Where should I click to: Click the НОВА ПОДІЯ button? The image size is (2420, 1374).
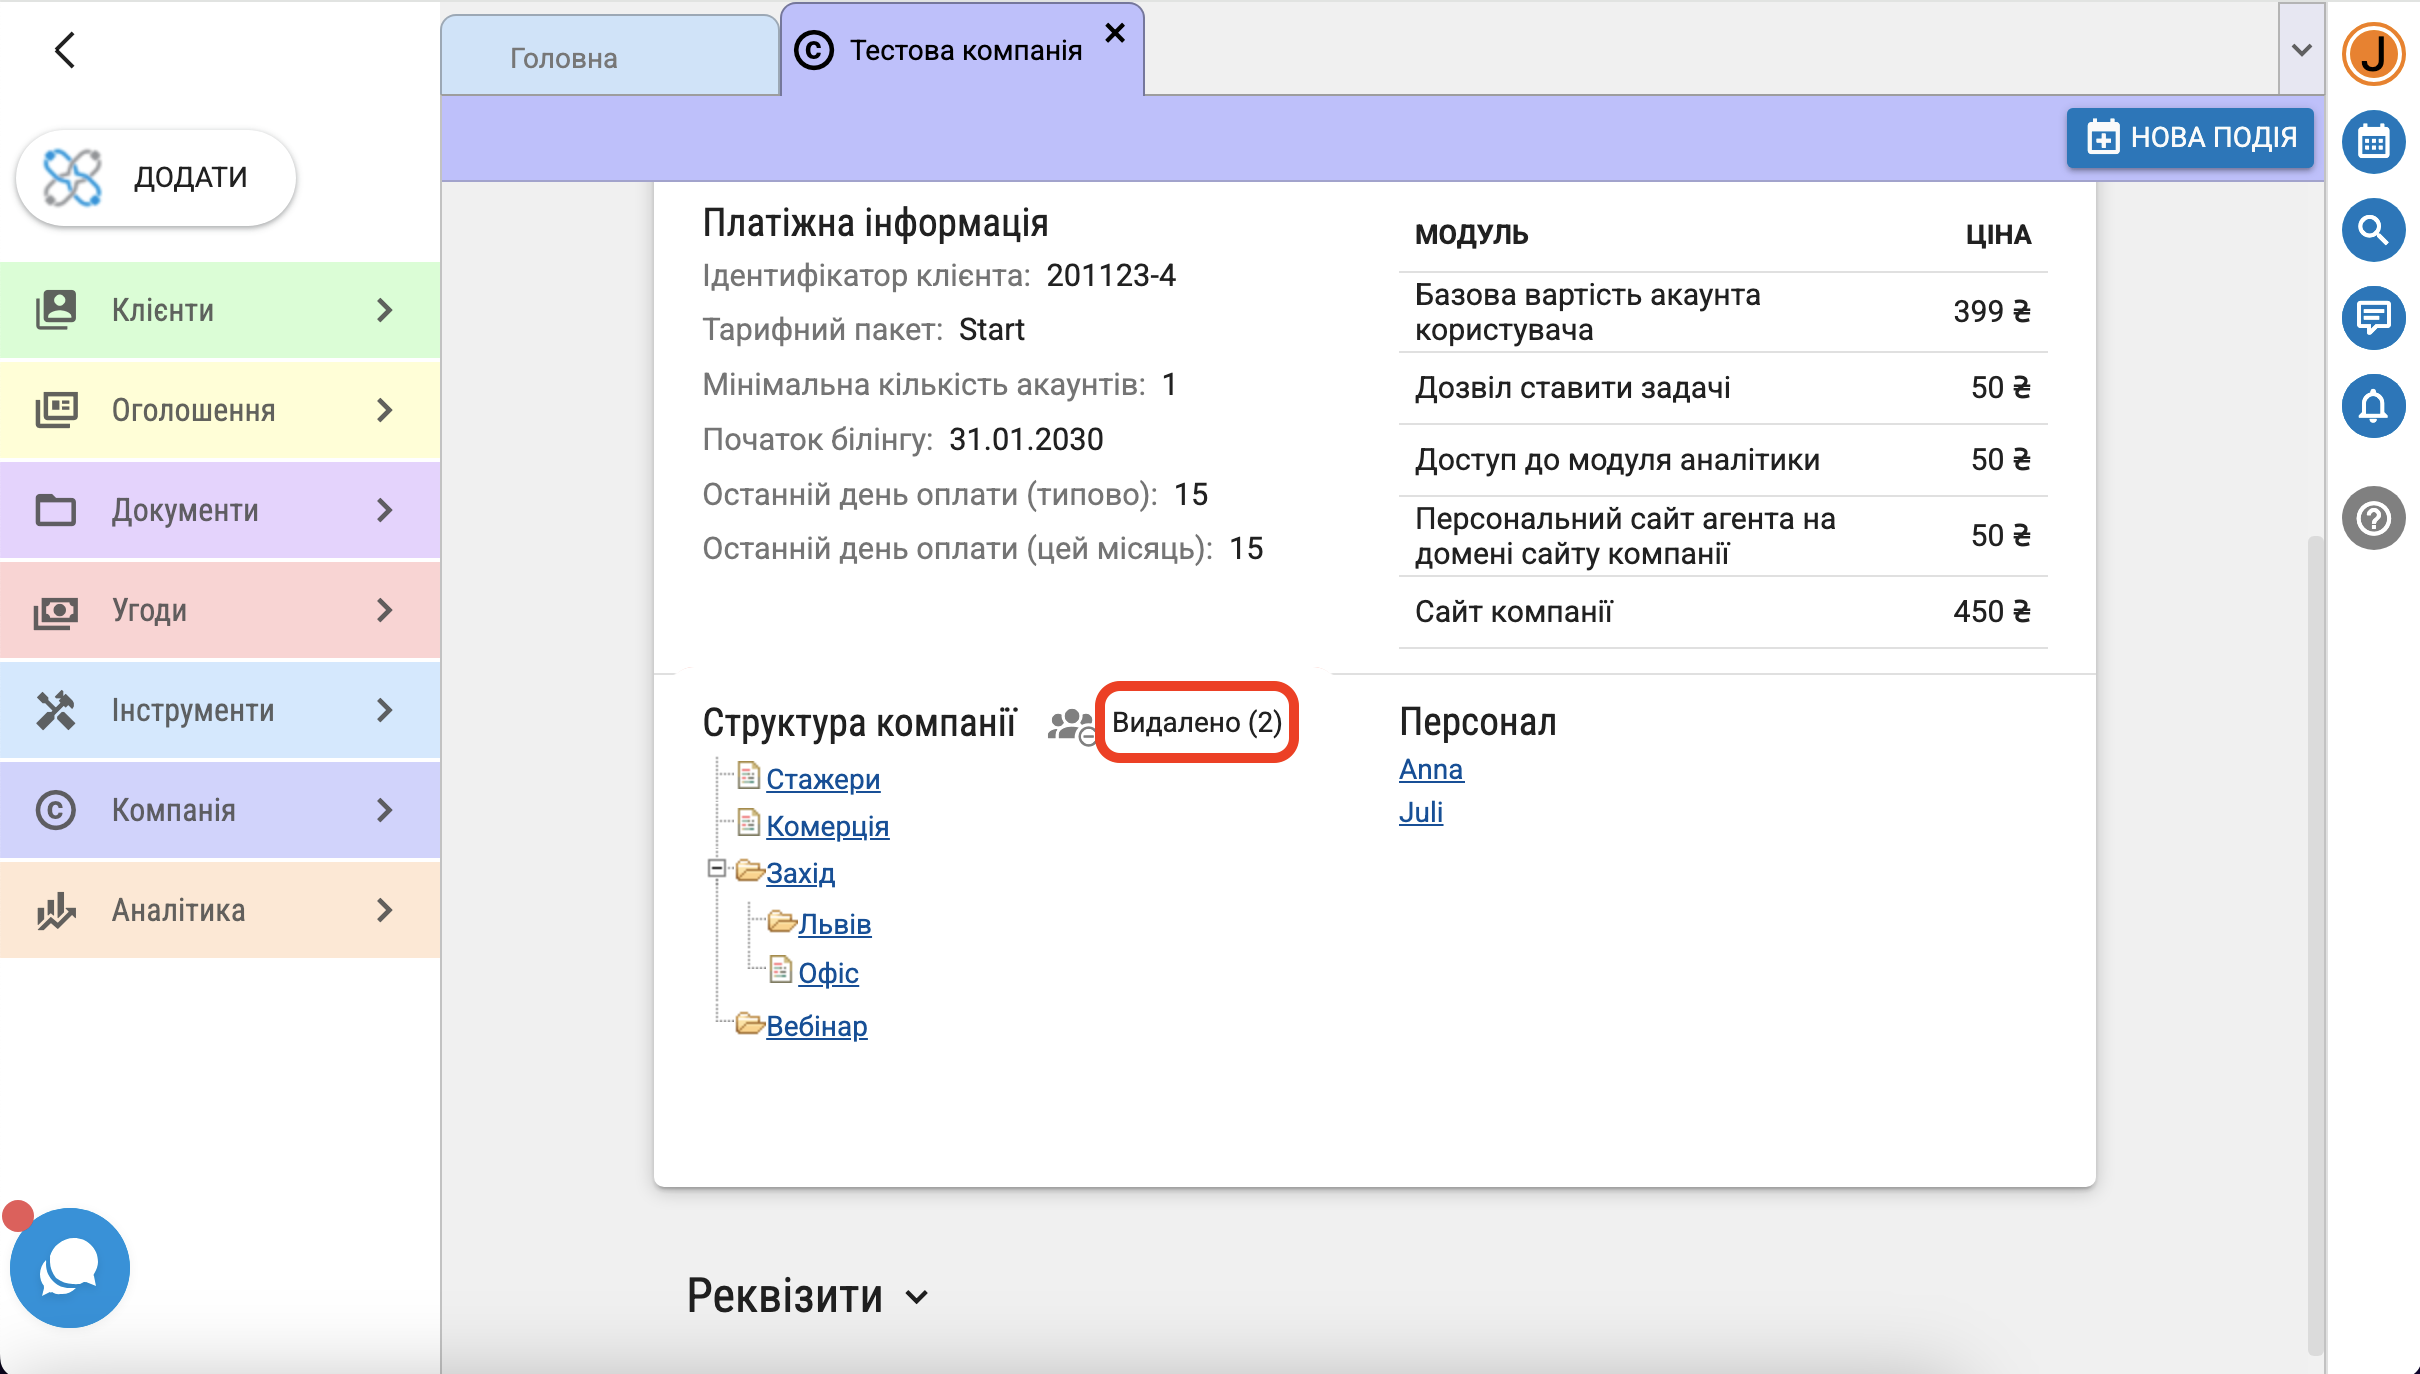(2190, 137)
